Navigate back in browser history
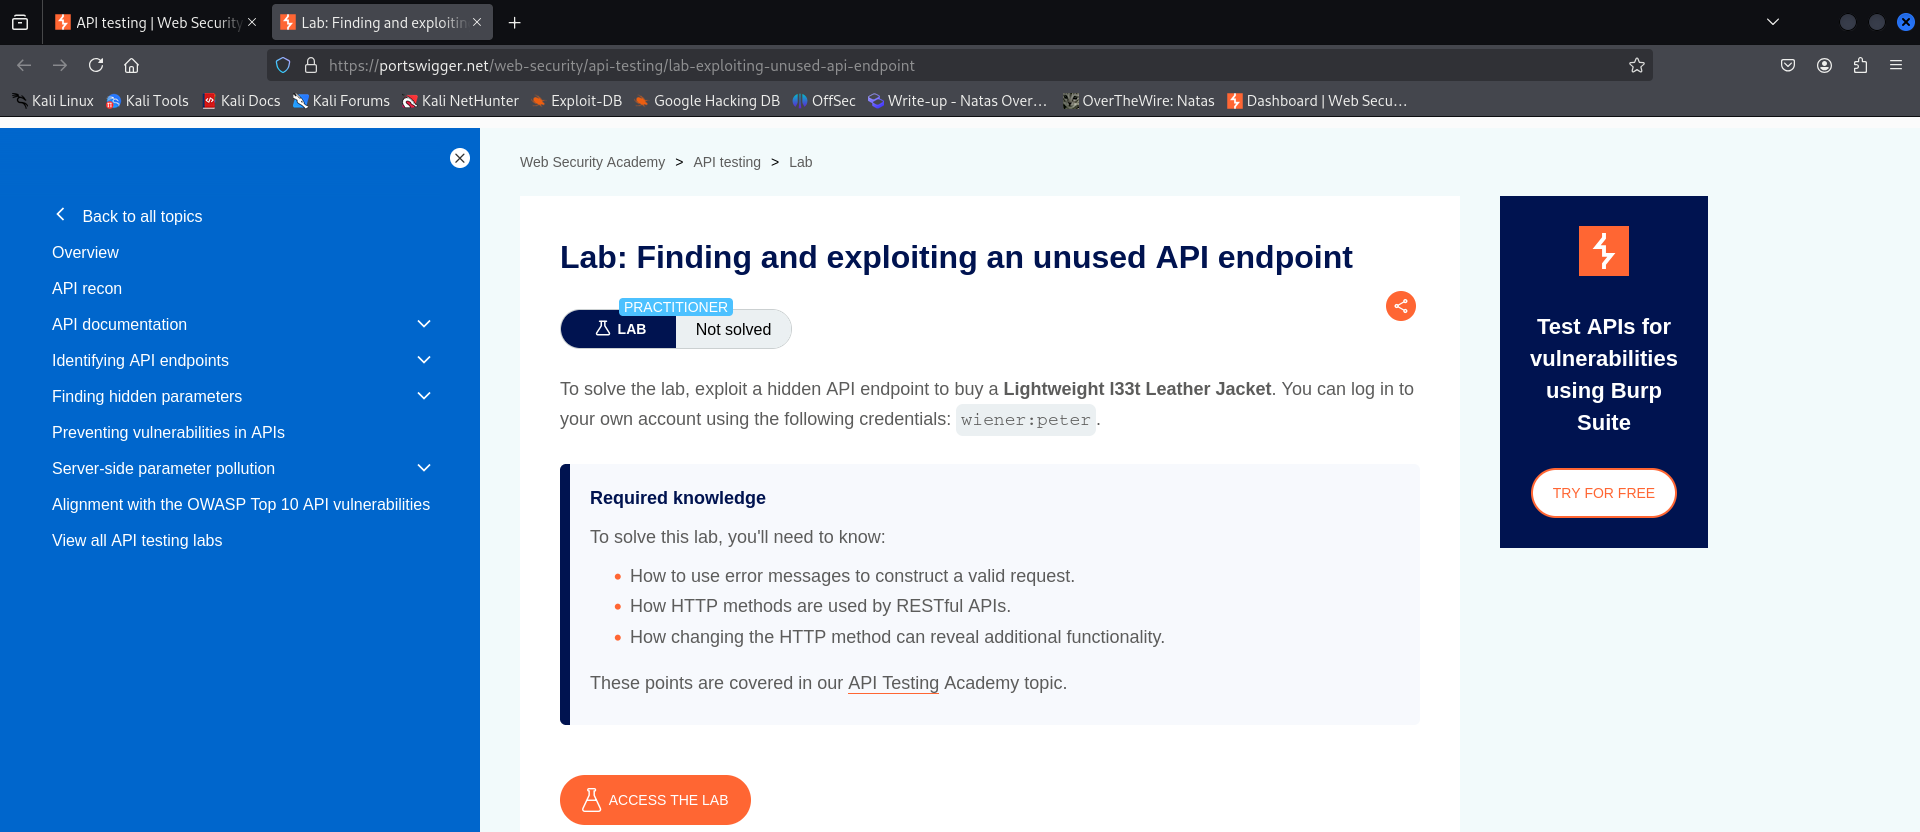The height and width of the screenshot is (832, 1920). [24, 65]
